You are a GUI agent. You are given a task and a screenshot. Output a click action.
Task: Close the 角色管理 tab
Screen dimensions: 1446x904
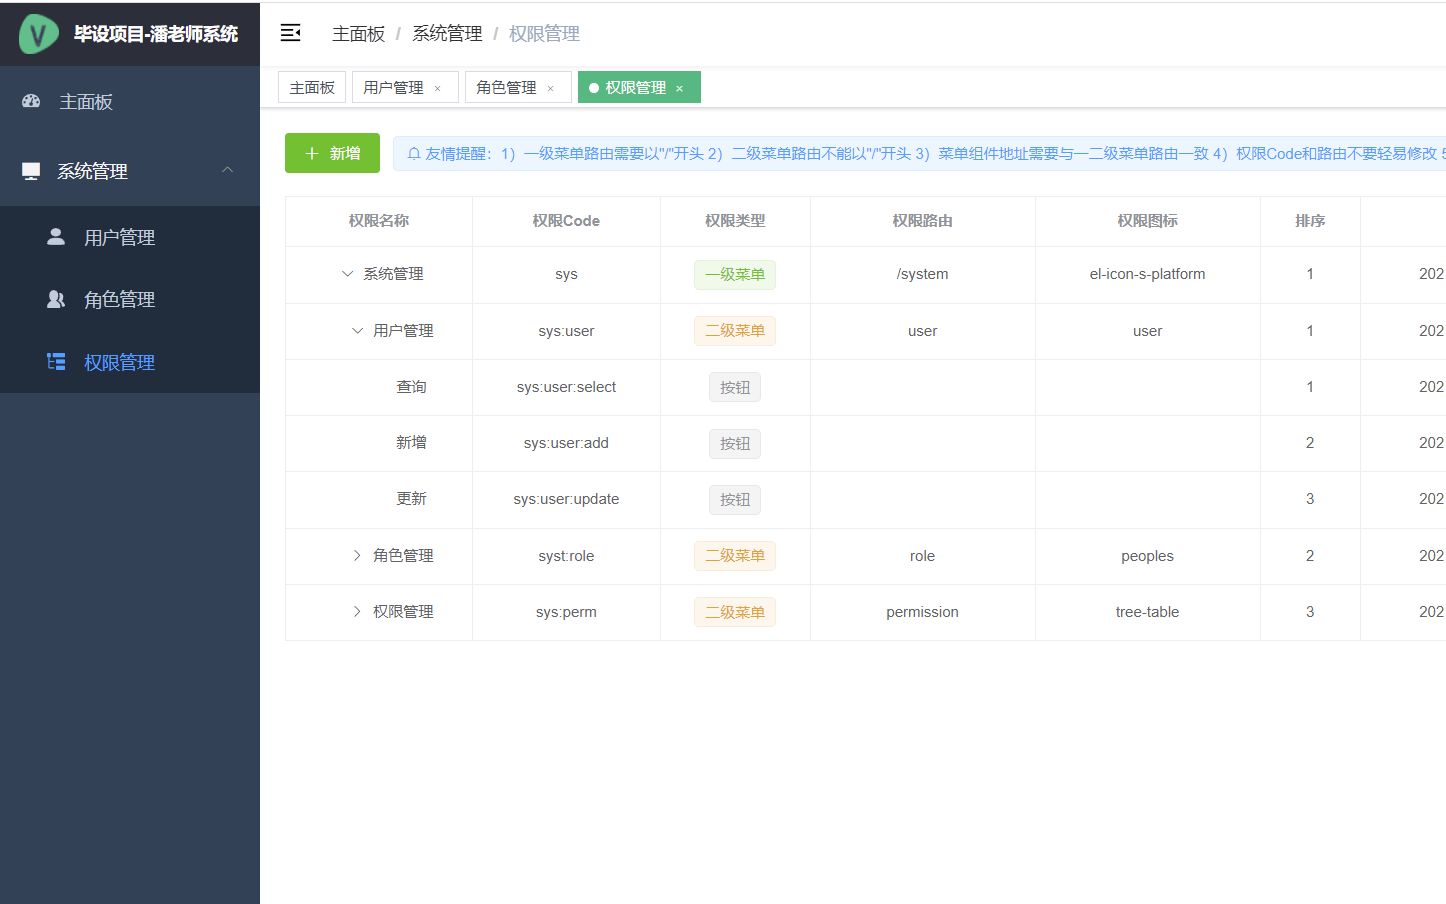click(x=550, y=89)
